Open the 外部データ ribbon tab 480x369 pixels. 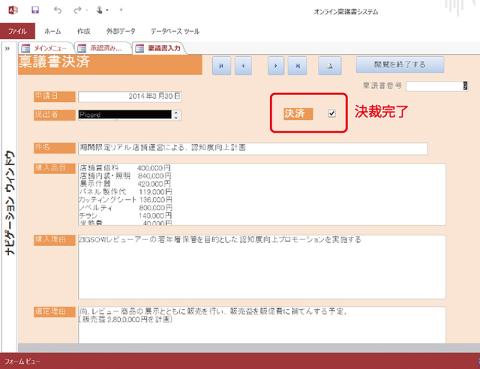[121, 31]
